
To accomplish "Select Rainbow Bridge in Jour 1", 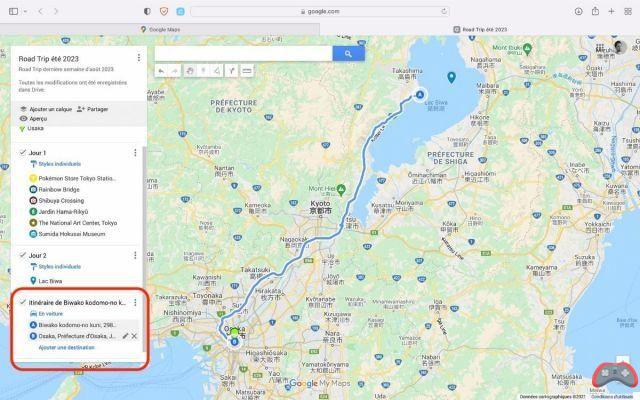I will point(54,189).
